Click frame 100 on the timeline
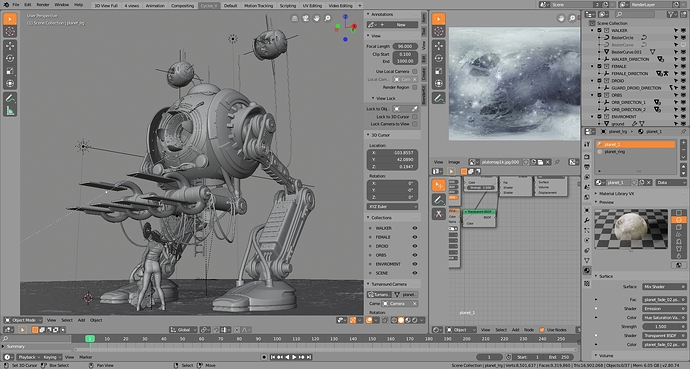 point(277,339)
